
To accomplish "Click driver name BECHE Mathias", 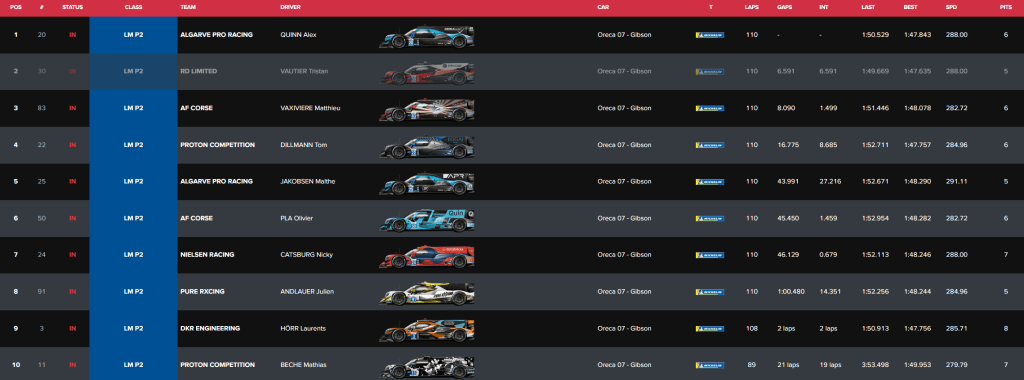I will (303, 365).
